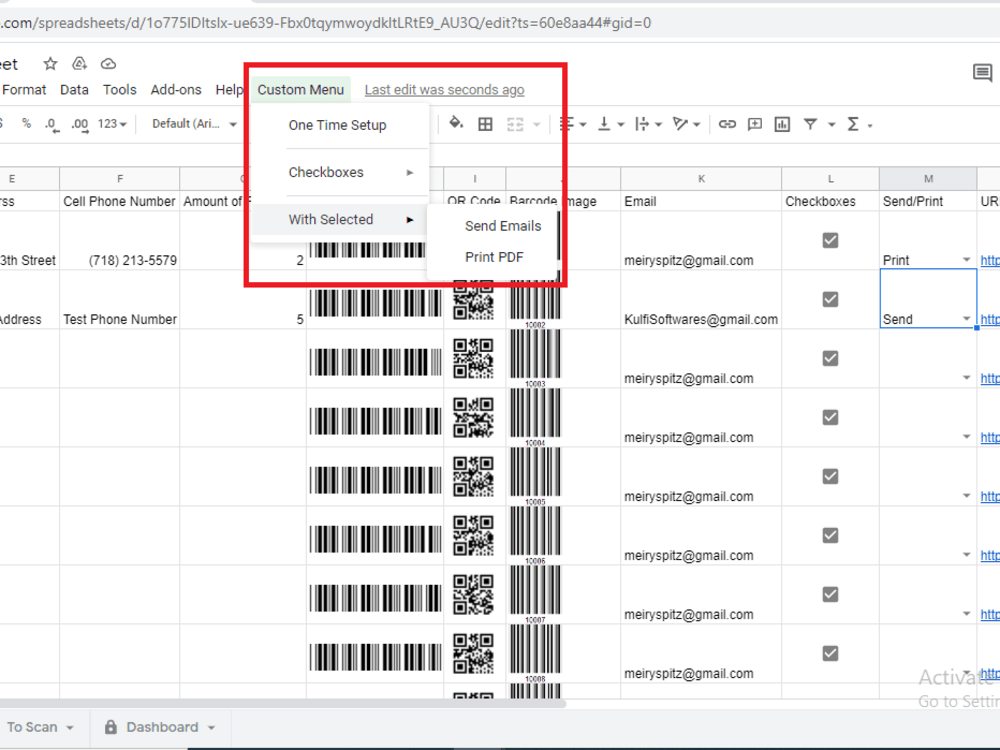Image resolution: width=1000 pixels, height=750 pixels.
Task: Select column M header
Action: tap(928, 179)
